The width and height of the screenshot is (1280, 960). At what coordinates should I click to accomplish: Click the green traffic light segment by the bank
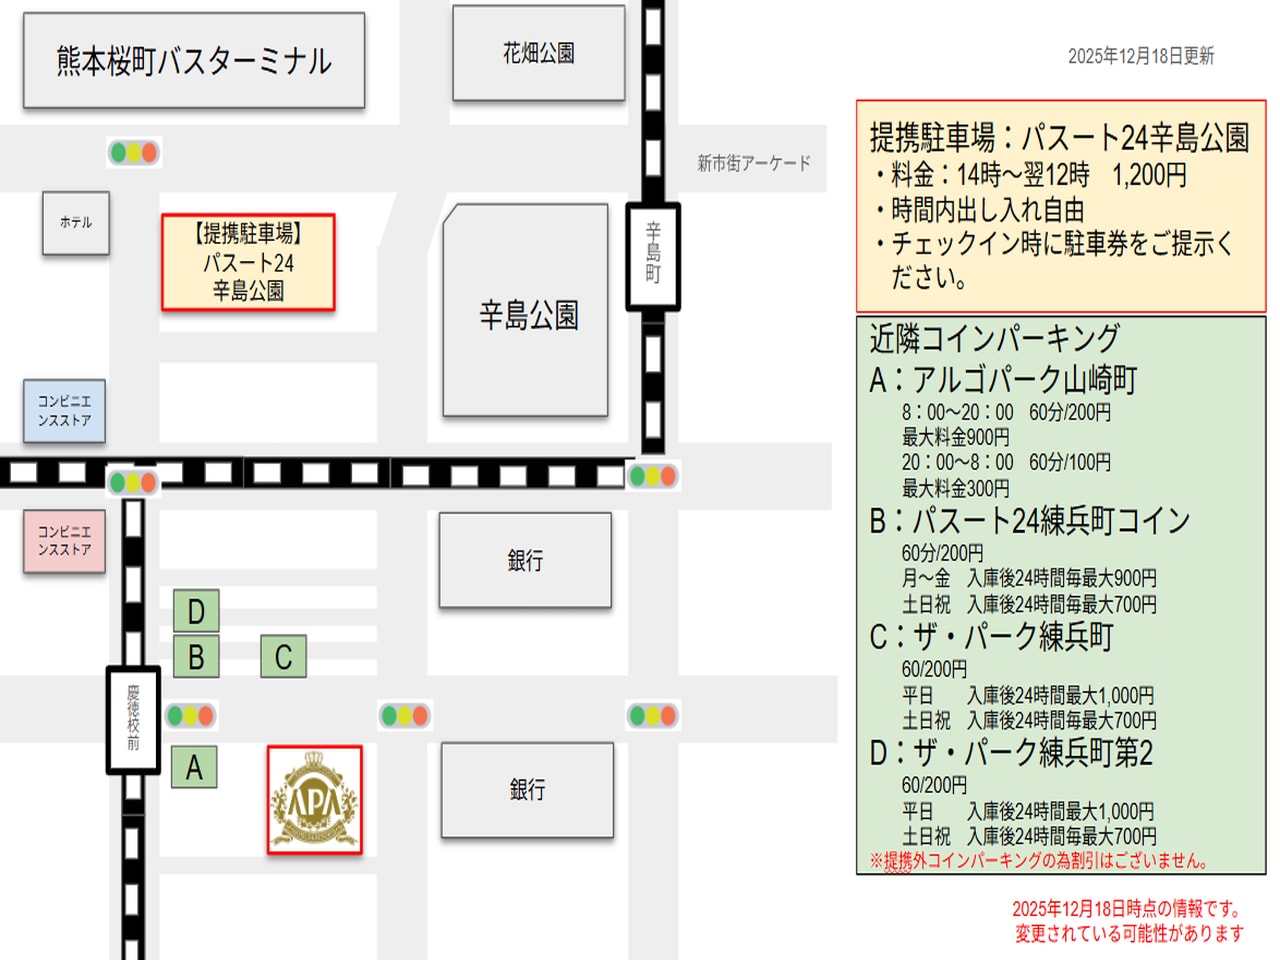point(389,716)
